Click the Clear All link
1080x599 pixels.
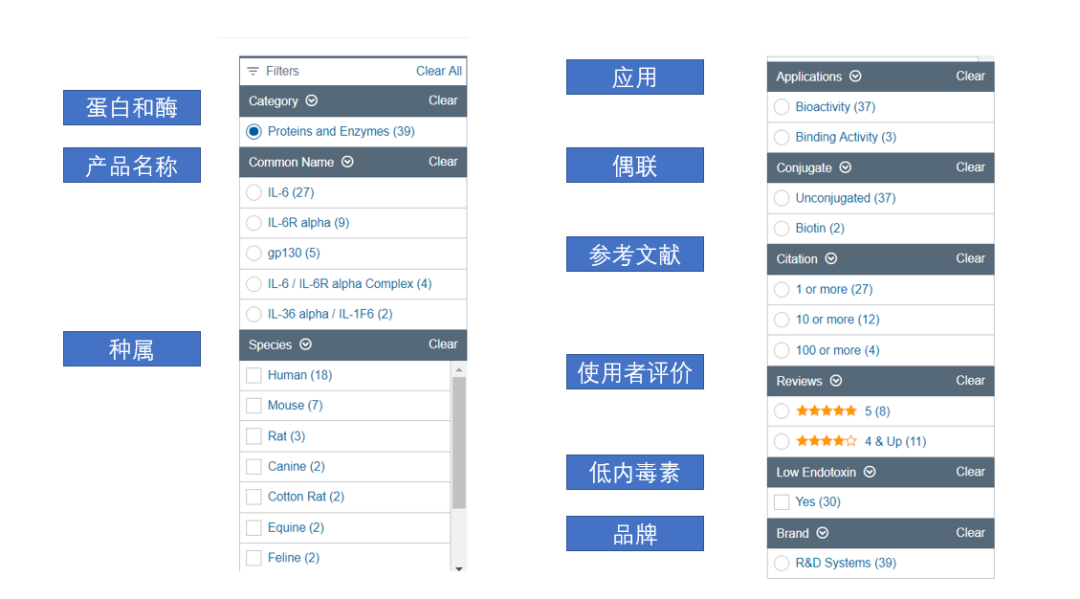point(439,71)
